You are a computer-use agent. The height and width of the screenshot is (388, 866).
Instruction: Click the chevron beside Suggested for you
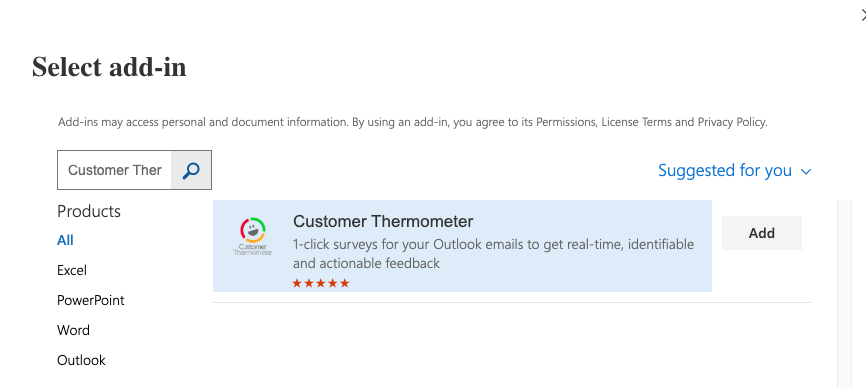[806, 172]
